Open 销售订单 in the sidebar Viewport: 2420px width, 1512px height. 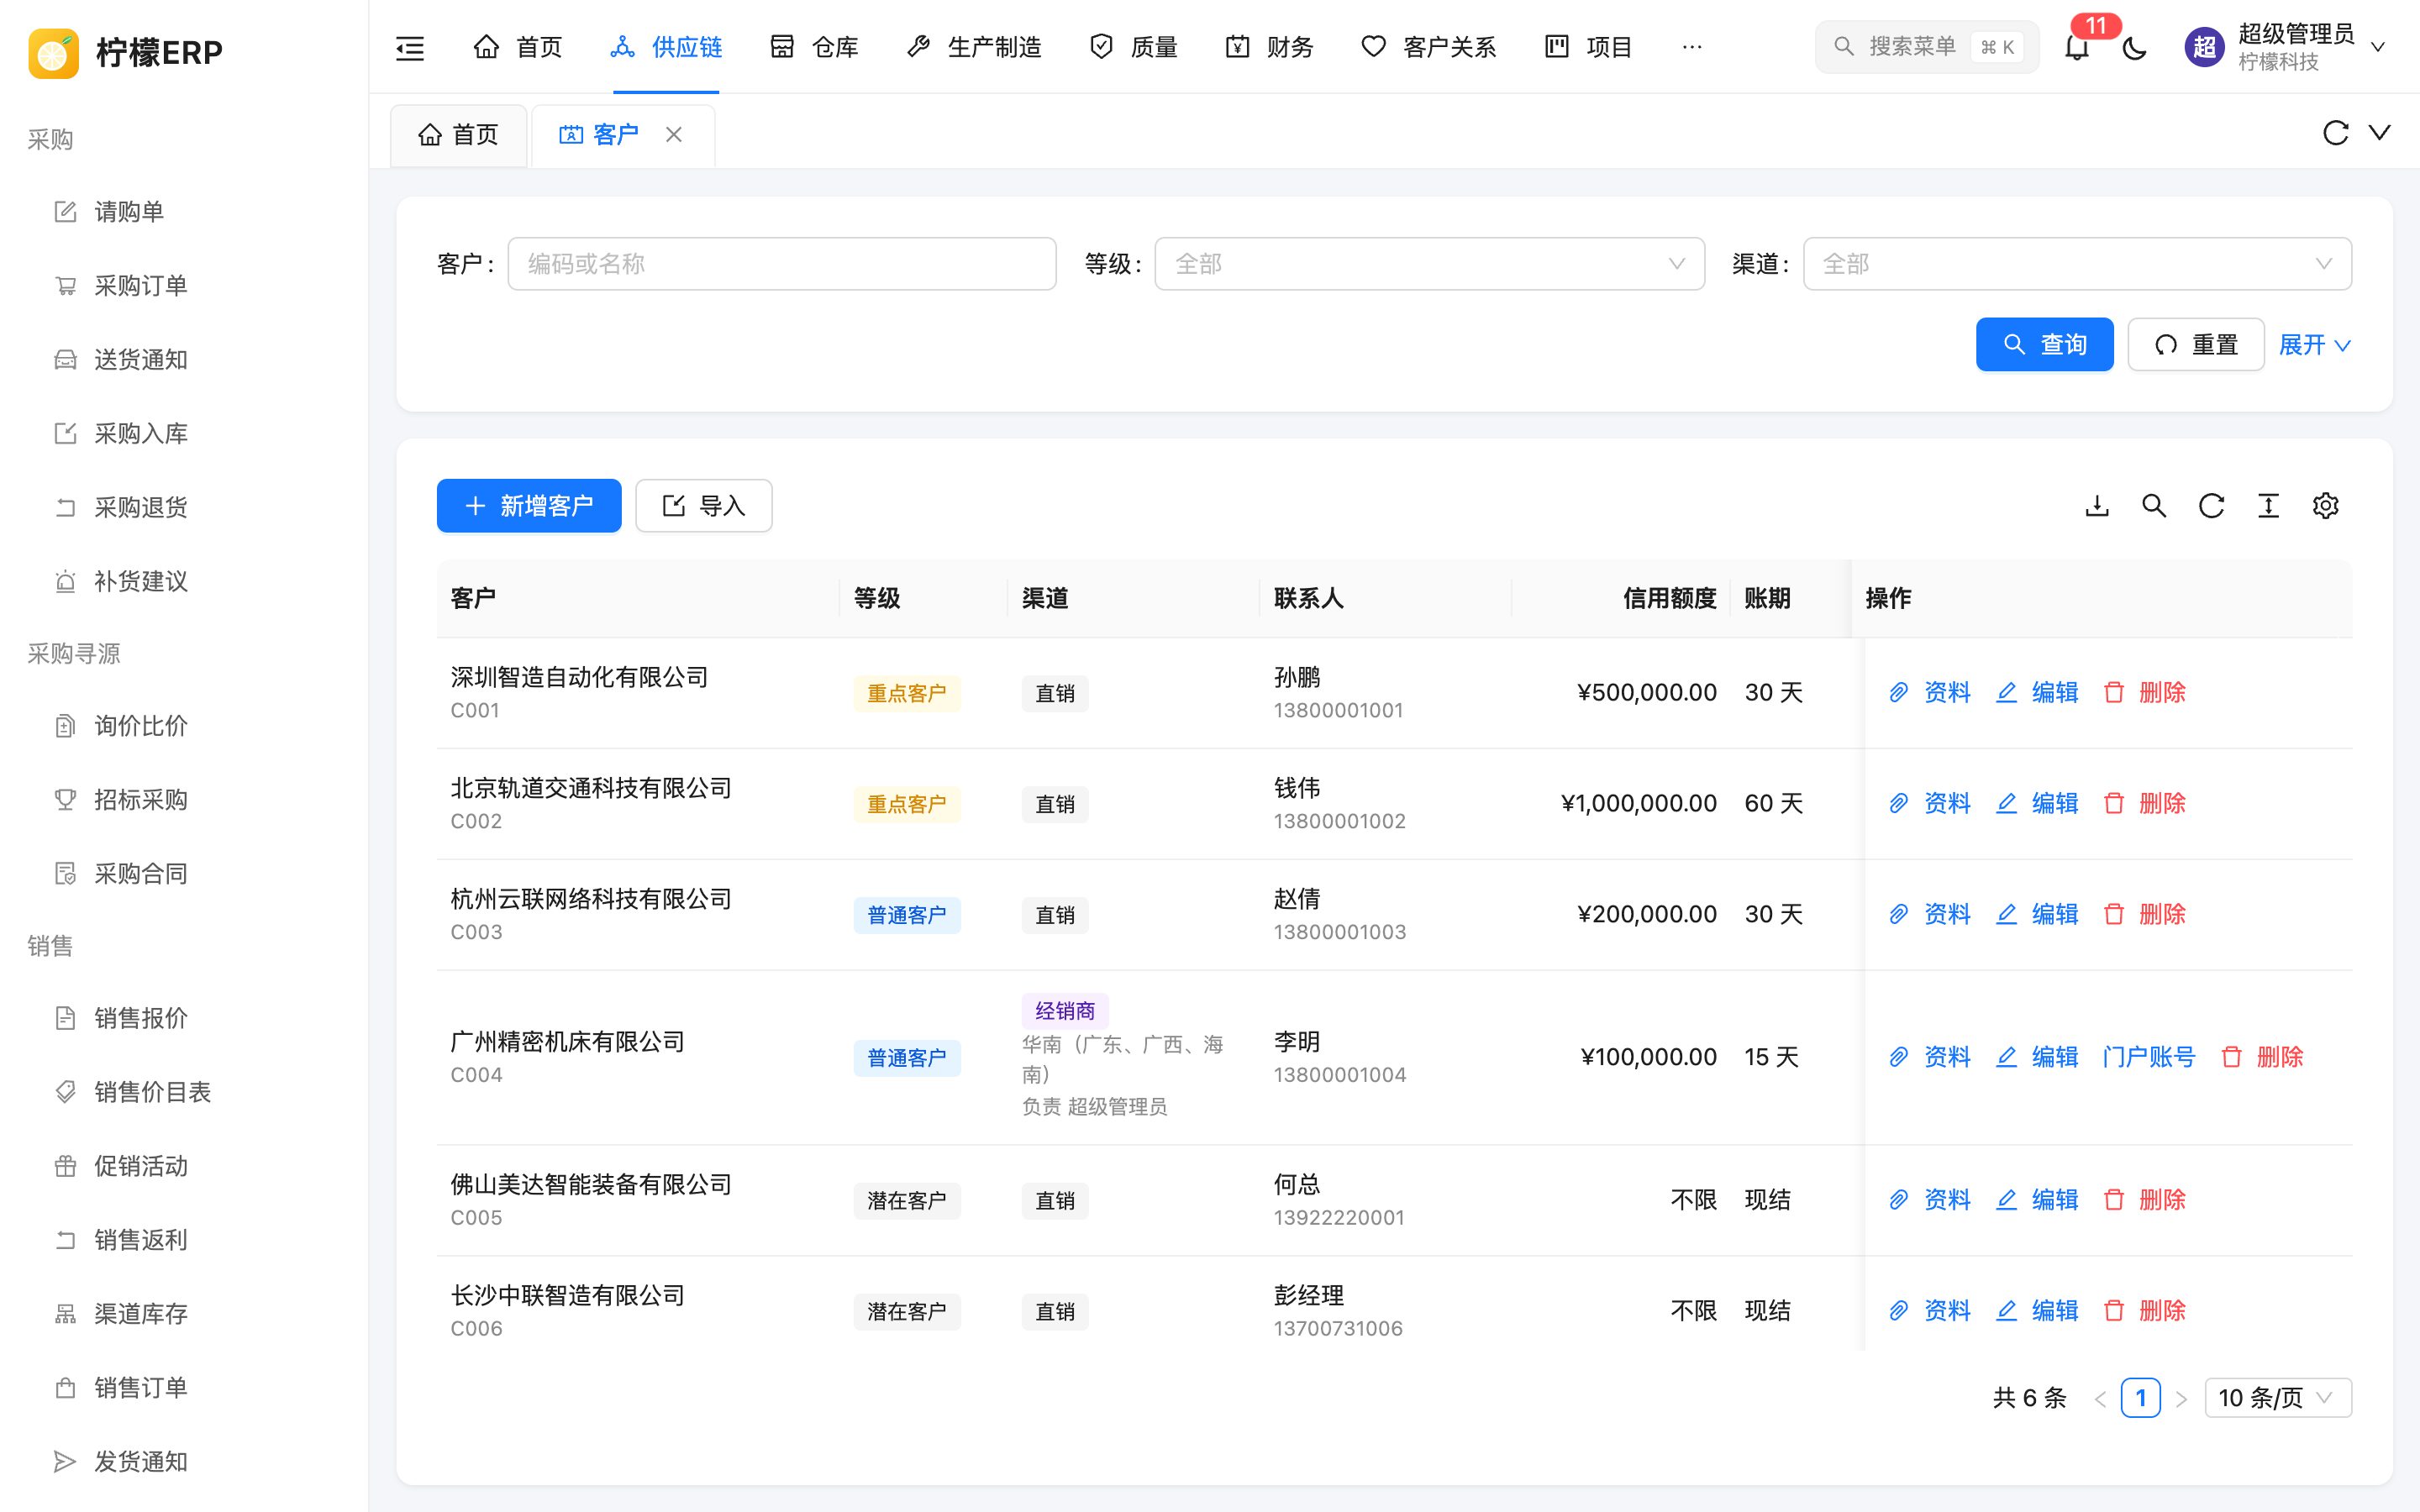tap(184, 1388)
